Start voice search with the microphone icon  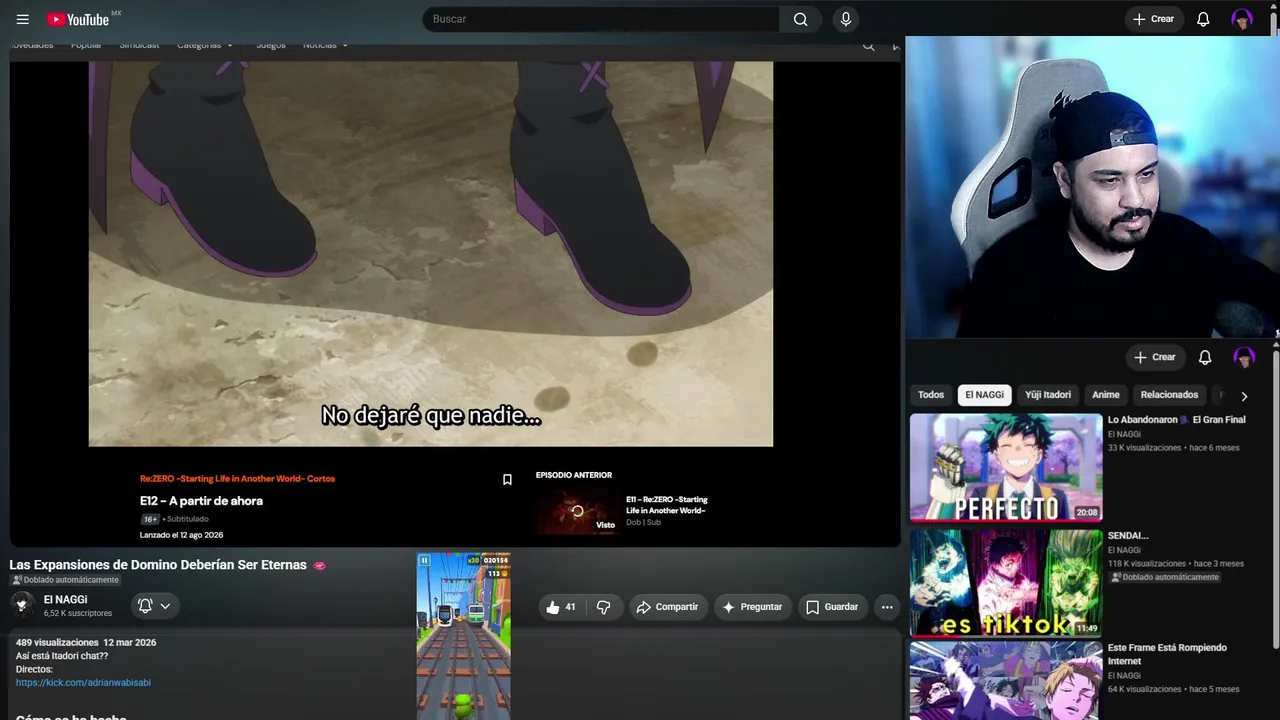846,19
